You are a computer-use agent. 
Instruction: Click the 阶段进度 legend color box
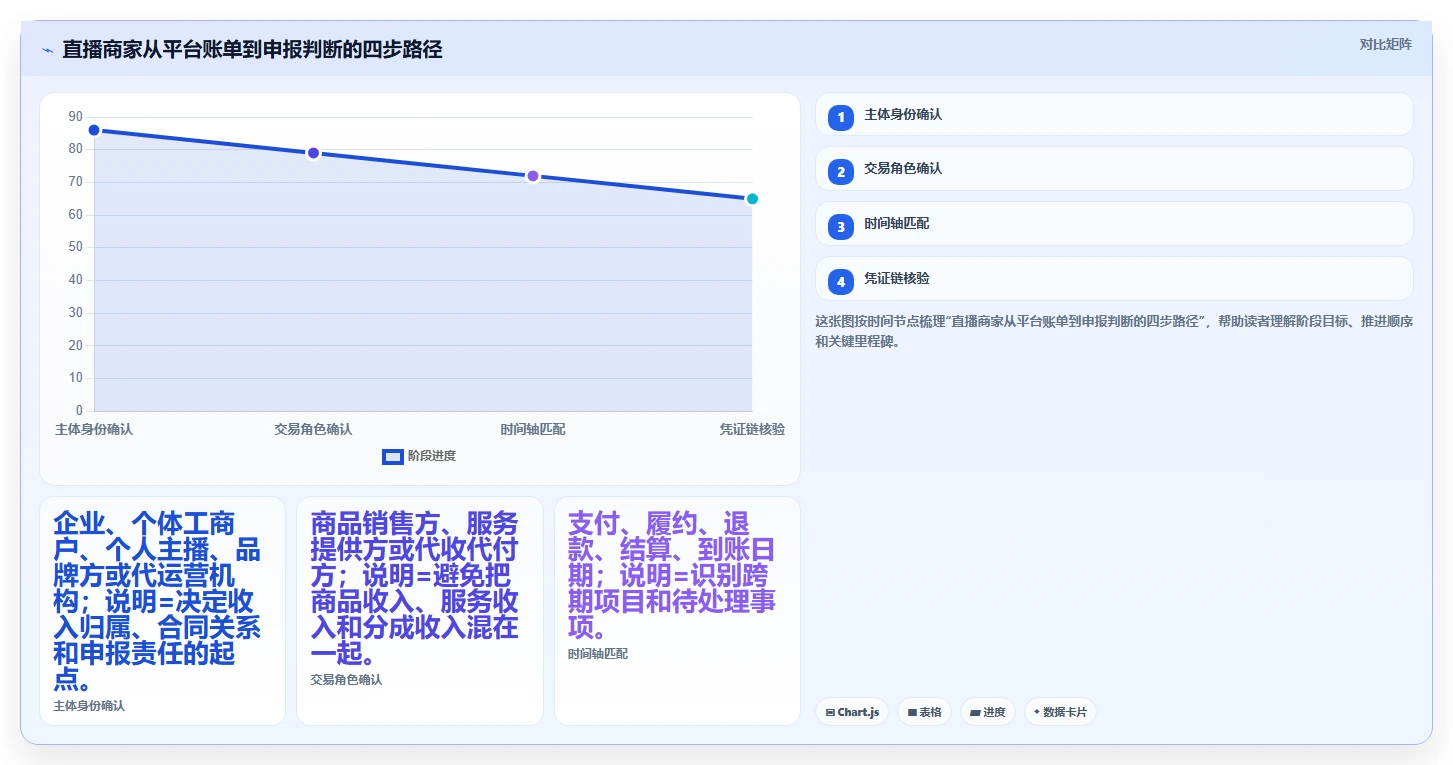393,457
